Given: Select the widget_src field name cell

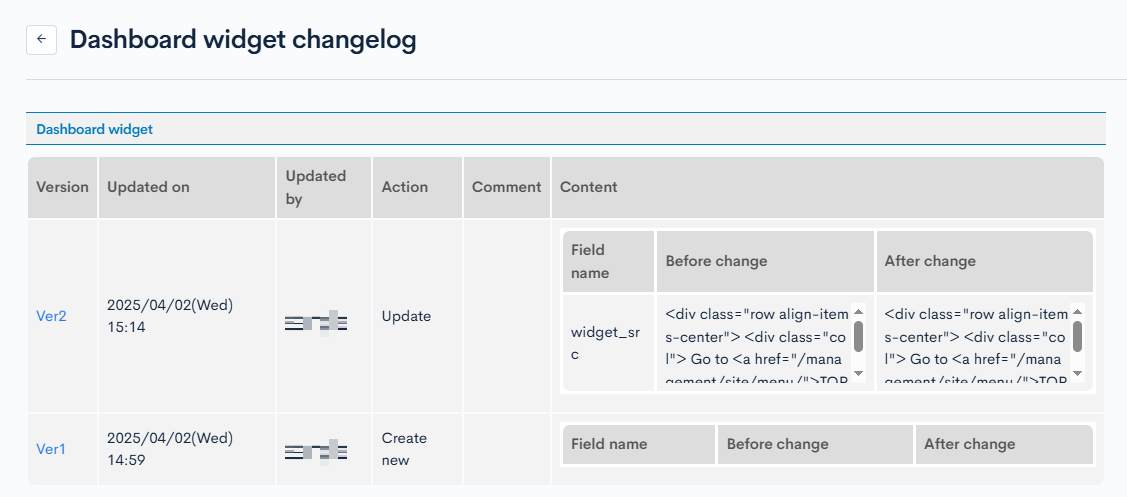Looking at the screenshot, I should click(x=608, y=343).
